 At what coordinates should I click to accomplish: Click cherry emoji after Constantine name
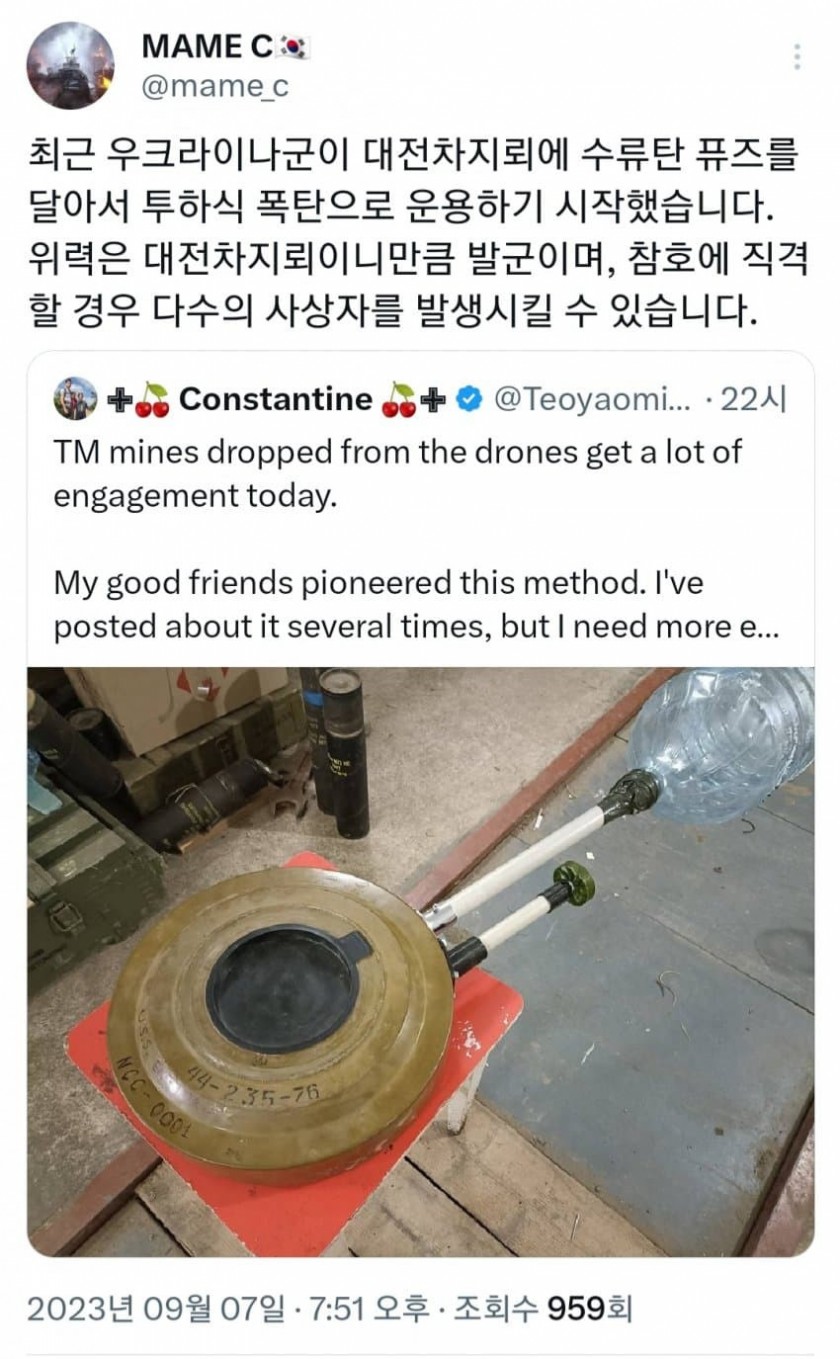point(398,400)
